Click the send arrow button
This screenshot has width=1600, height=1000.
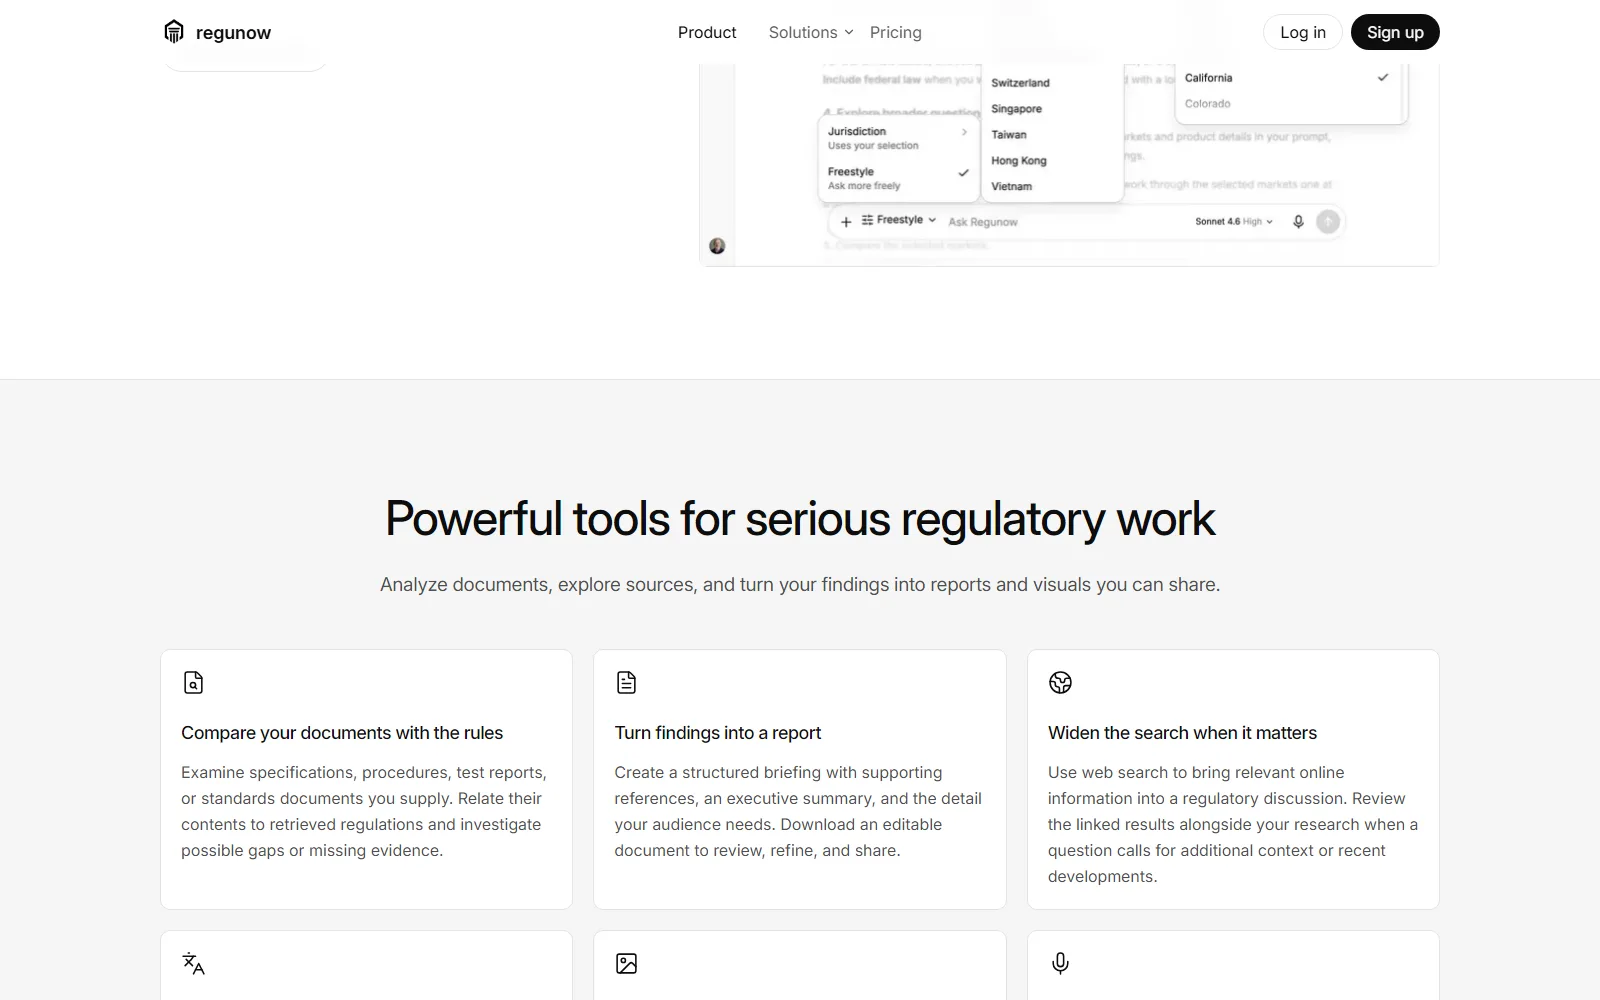(1328, 222)
